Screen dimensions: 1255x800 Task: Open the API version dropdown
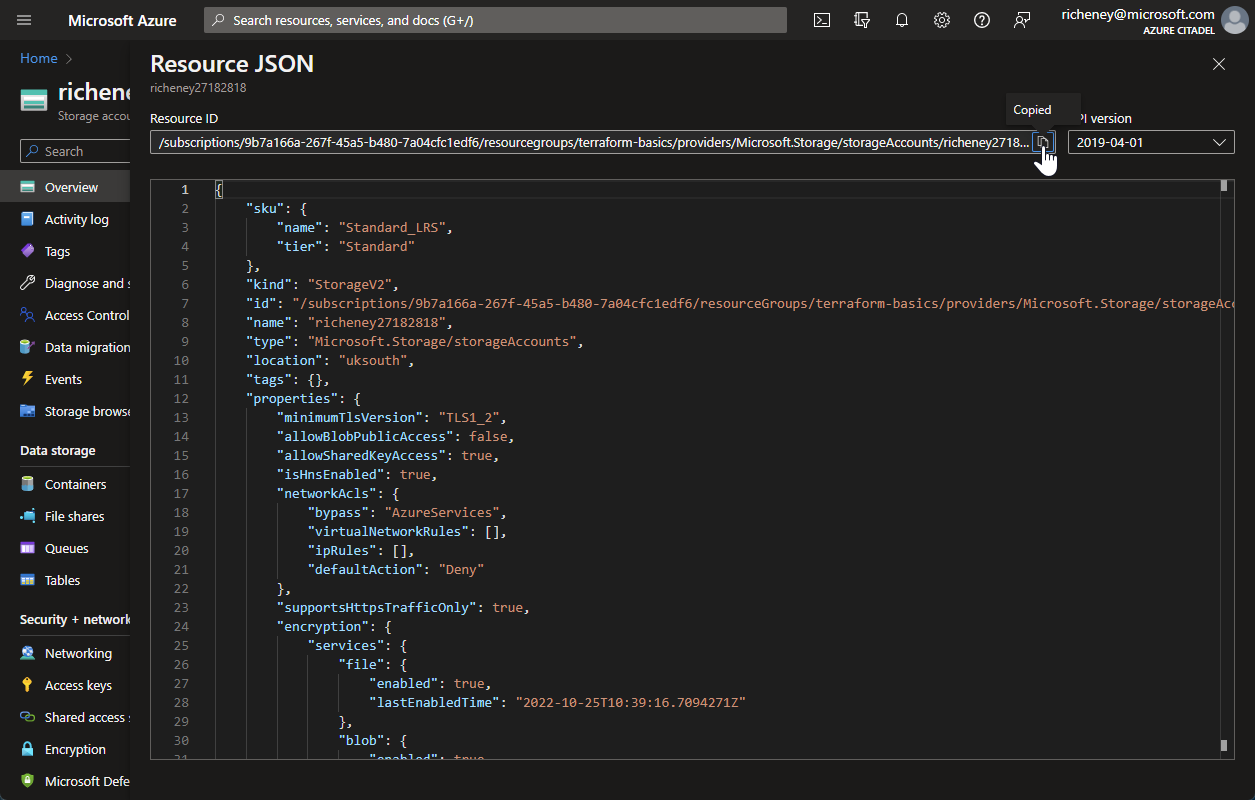click(1150, 142)
